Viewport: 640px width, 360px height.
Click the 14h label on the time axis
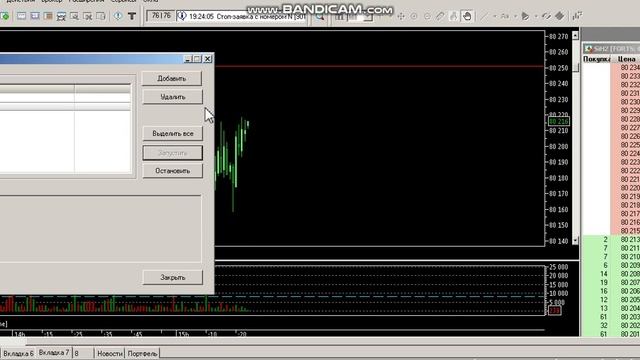[x=20, y=334]
